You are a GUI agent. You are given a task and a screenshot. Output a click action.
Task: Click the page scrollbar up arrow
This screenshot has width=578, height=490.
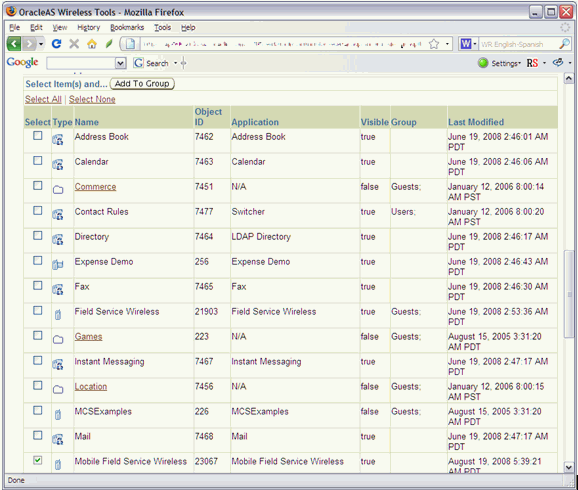pos(569,78)
